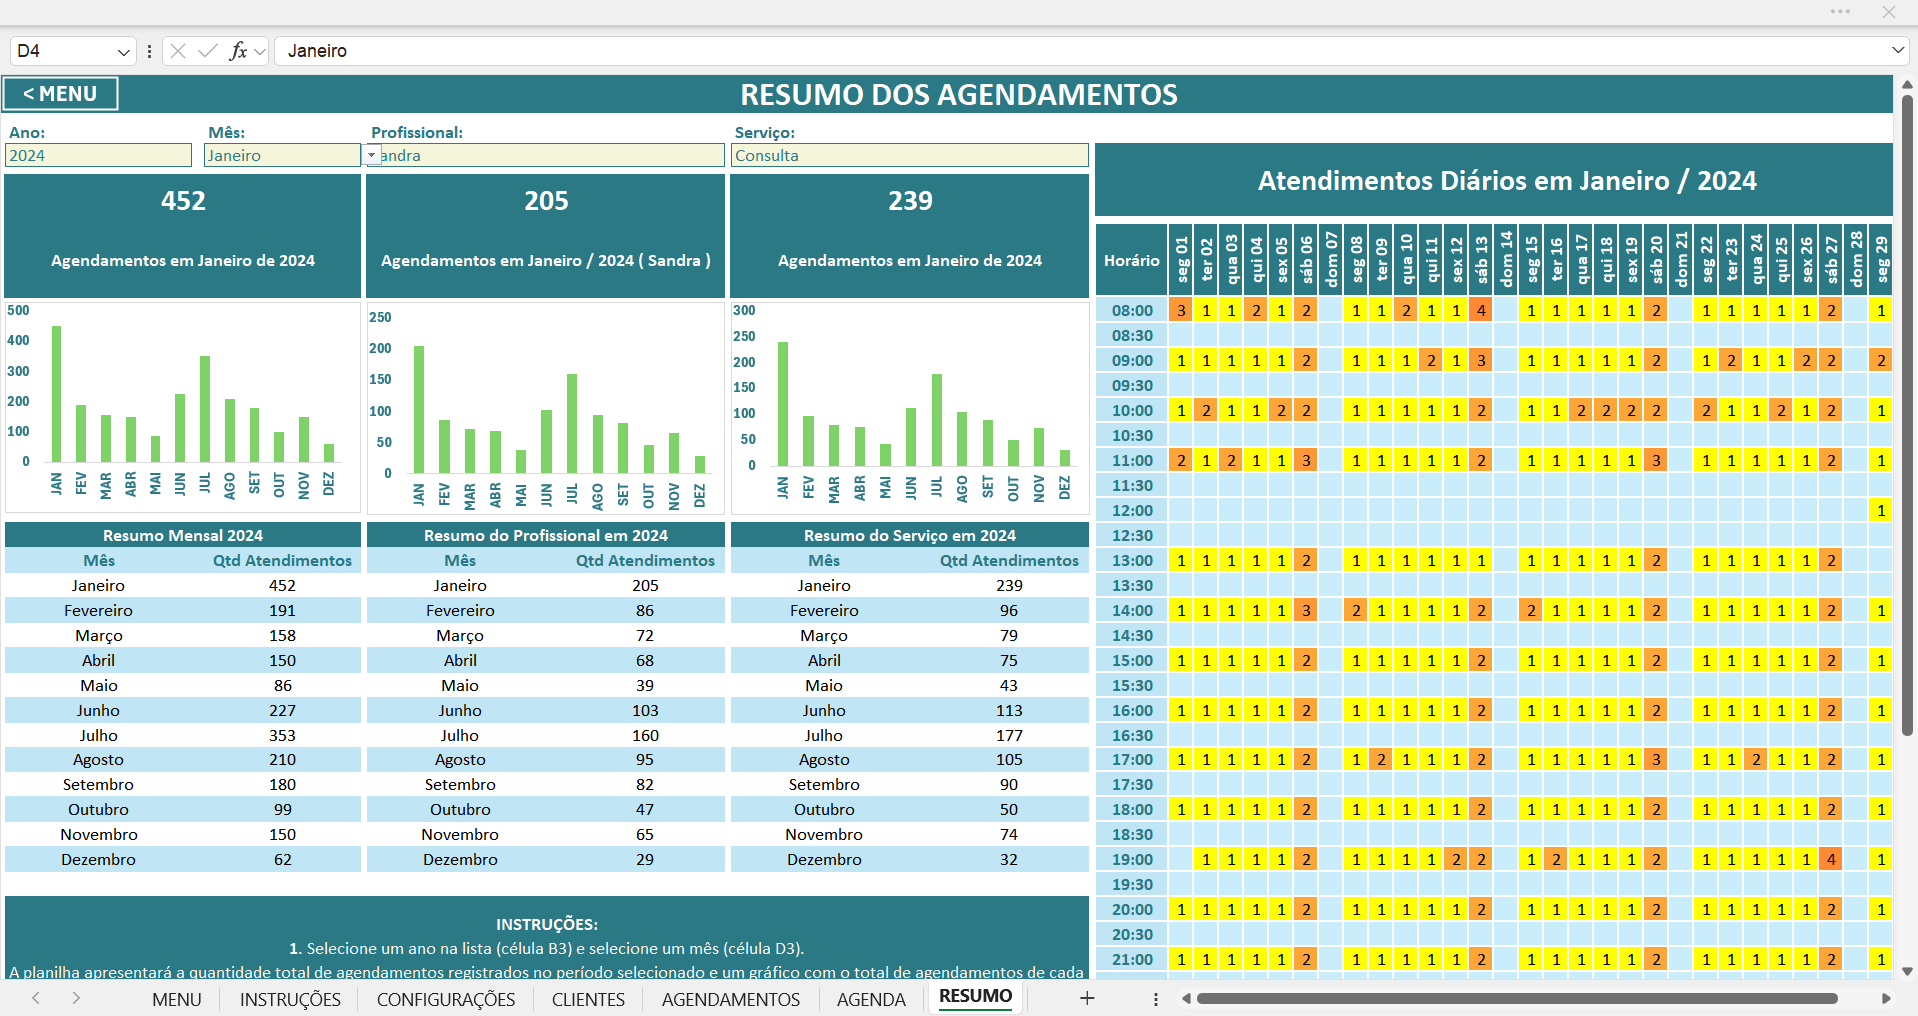The height and width of the screenshot is (1016, 1918).
Task: Click RESUMO DOS AGENDAMENTOS title banner
Action: coord(959,94)
